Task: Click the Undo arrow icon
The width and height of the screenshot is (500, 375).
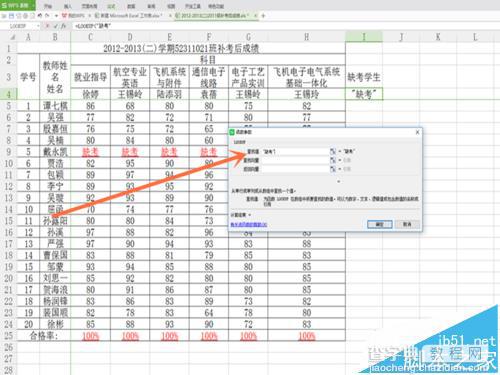Action: tap(40, 16)
